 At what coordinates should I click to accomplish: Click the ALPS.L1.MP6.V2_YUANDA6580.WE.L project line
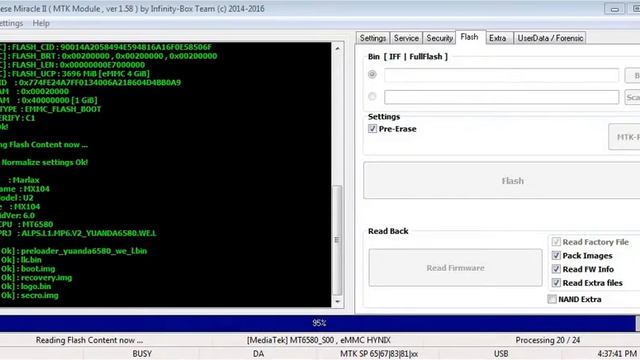pyautogui.click(x=78, y=233)
